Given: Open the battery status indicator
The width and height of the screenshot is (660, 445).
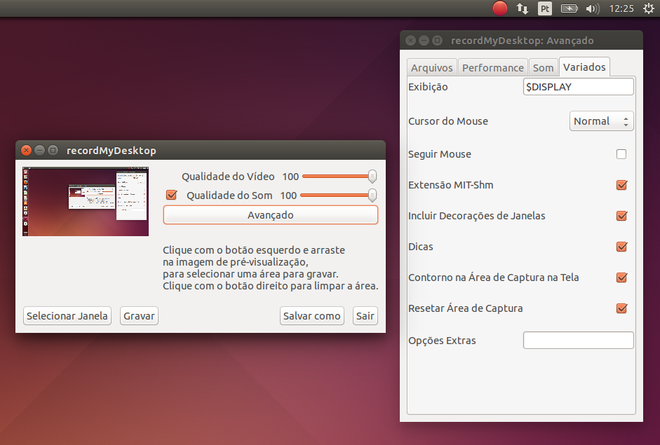Looking at the screenshot, I should tap(569, 8).
